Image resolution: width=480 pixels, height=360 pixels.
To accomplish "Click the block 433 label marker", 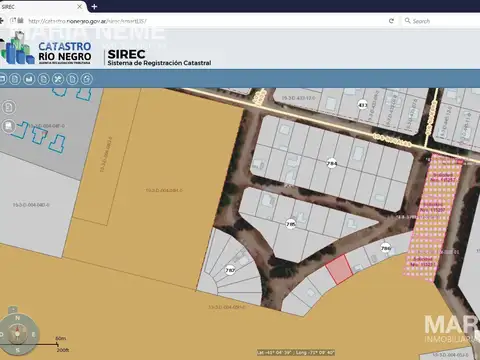I will 363,105.
